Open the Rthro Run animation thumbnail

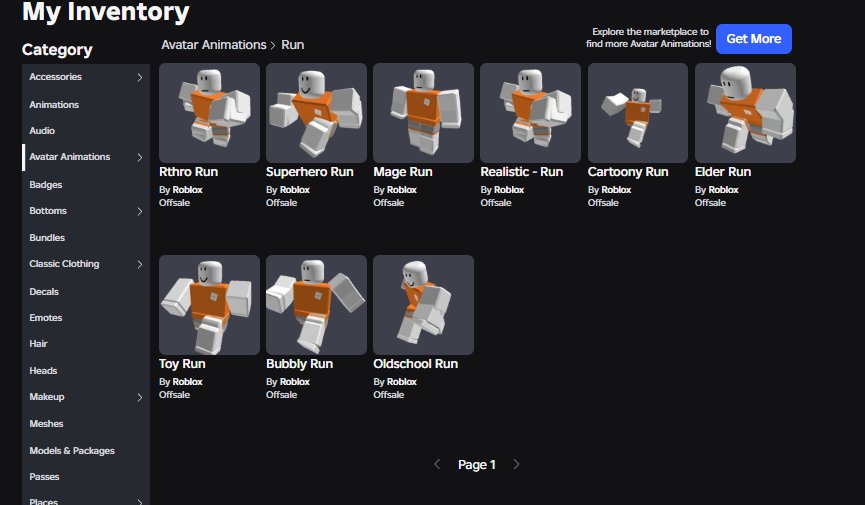coord(209,113)
